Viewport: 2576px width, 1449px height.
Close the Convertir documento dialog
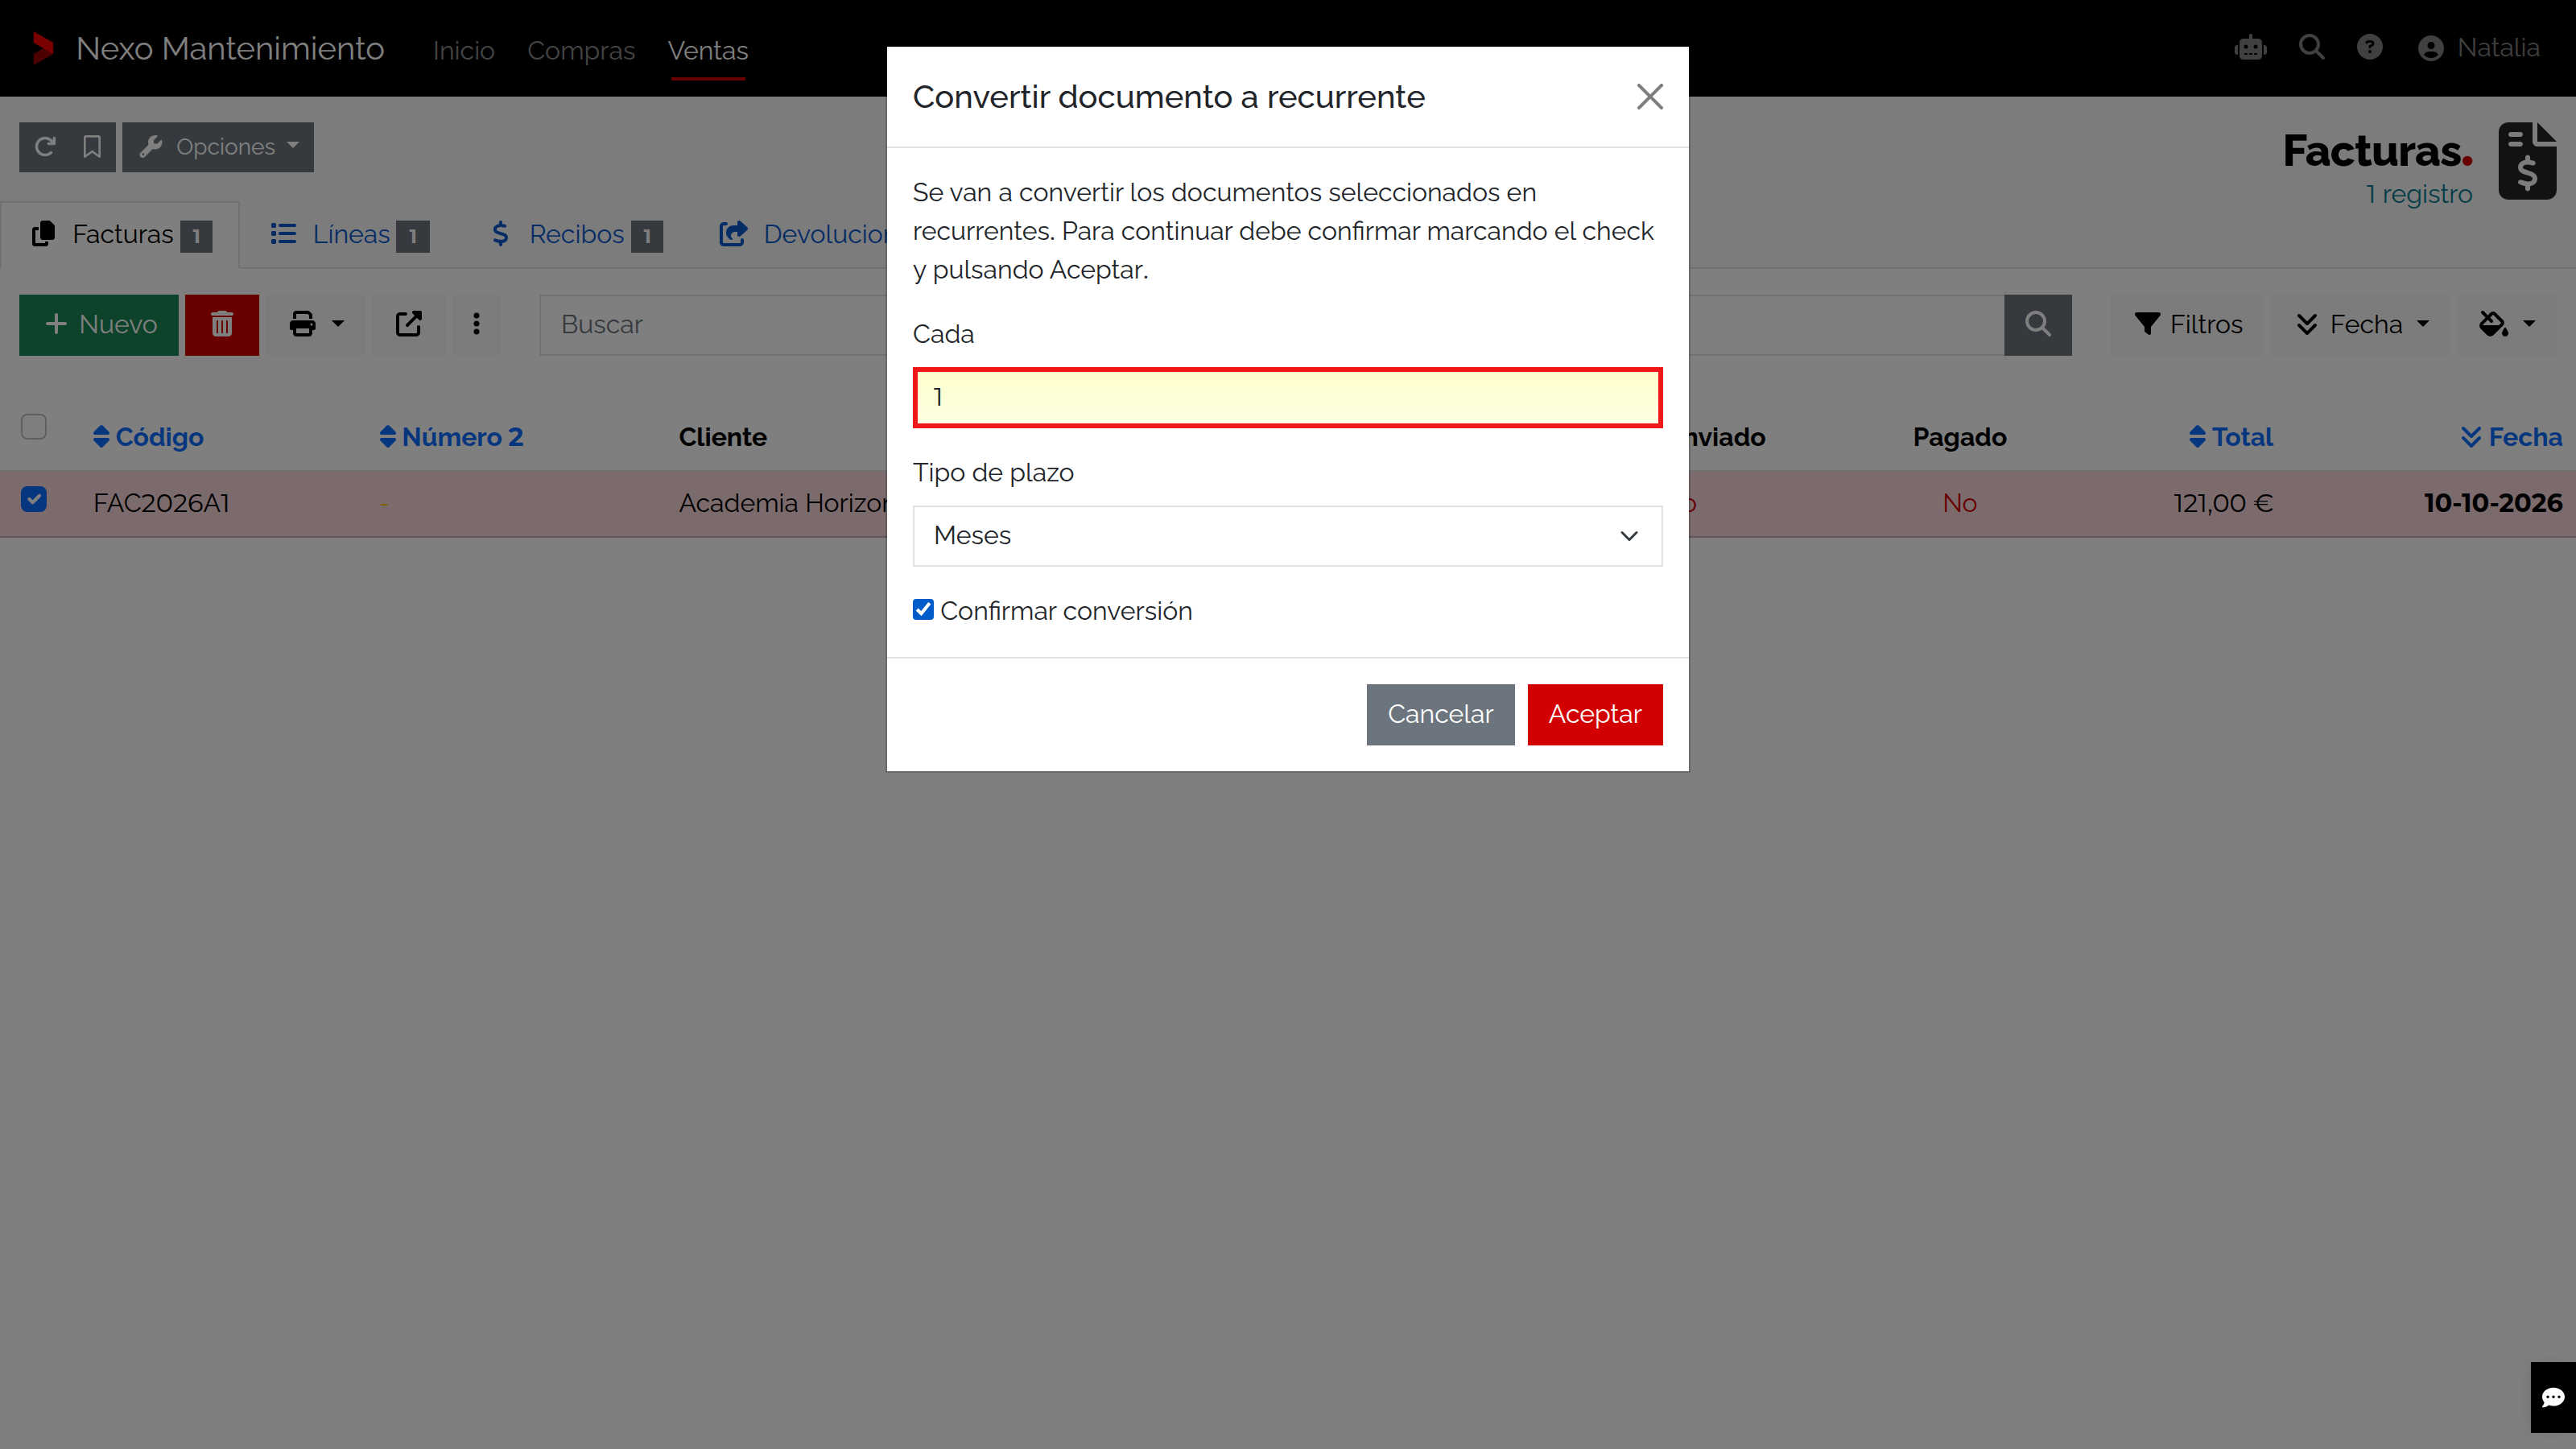[1649, 97]
